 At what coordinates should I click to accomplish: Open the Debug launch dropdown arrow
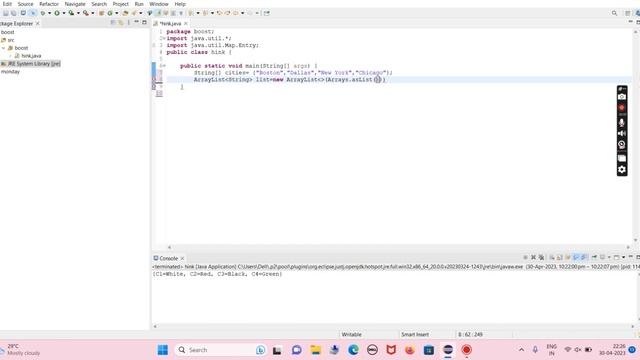(x=49, y=13)
